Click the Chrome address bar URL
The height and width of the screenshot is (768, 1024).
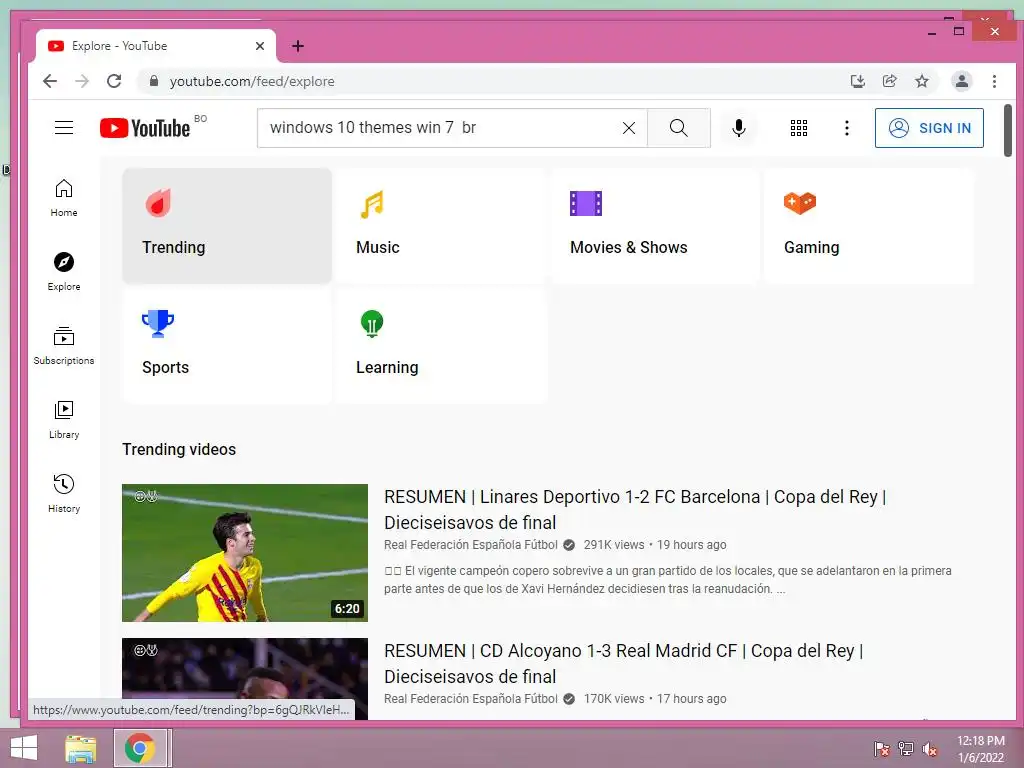(x=252, y=82)
